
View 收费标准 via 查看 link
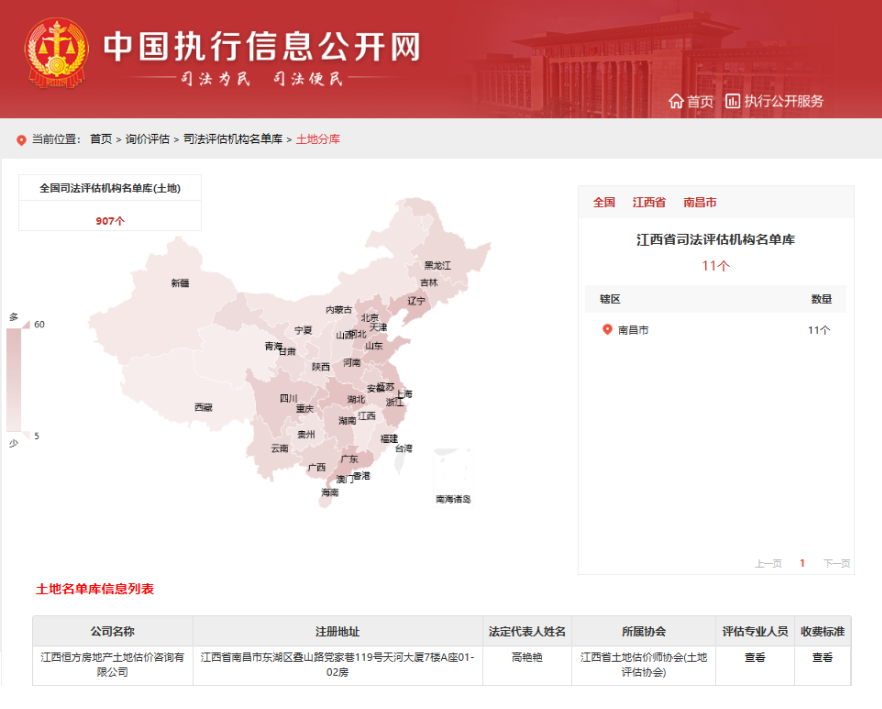(822, 658)
